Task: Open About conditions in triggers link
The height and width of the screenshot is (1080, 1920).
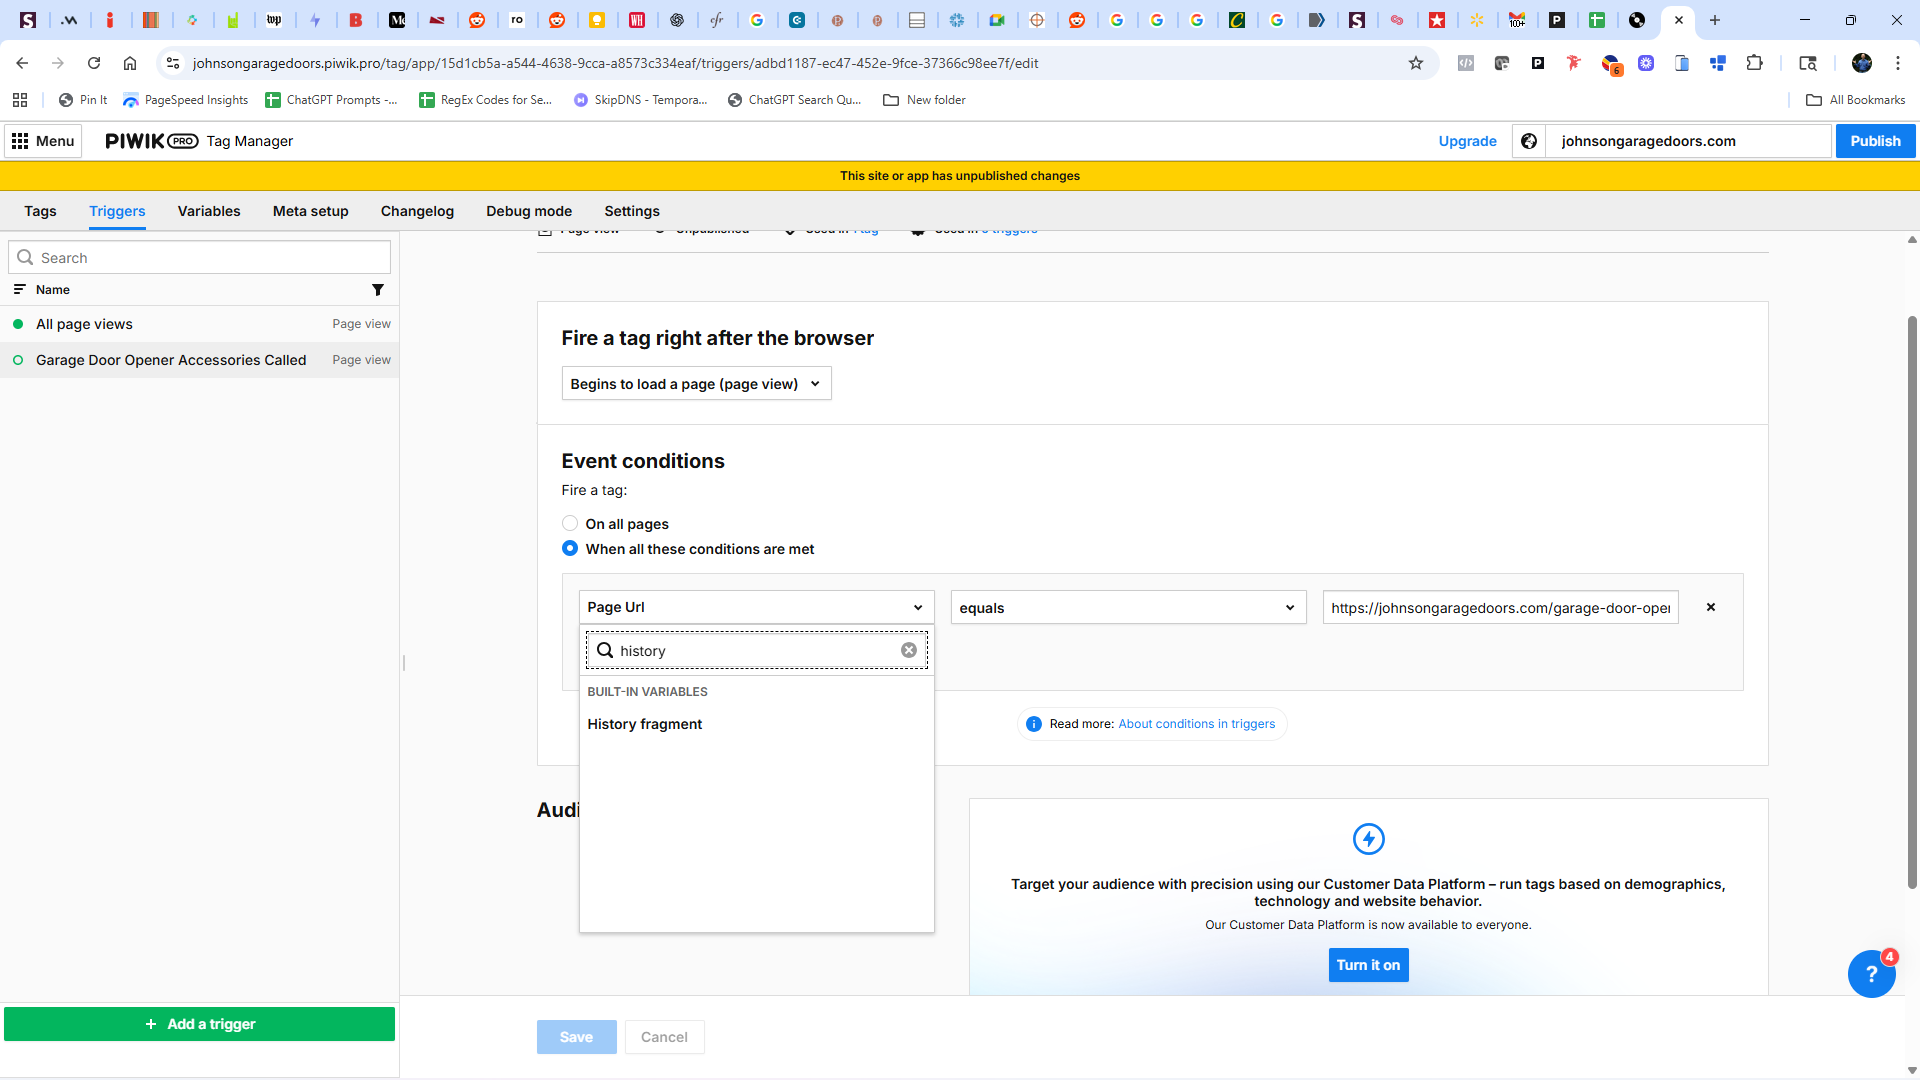Action: tap(1196, 724)
